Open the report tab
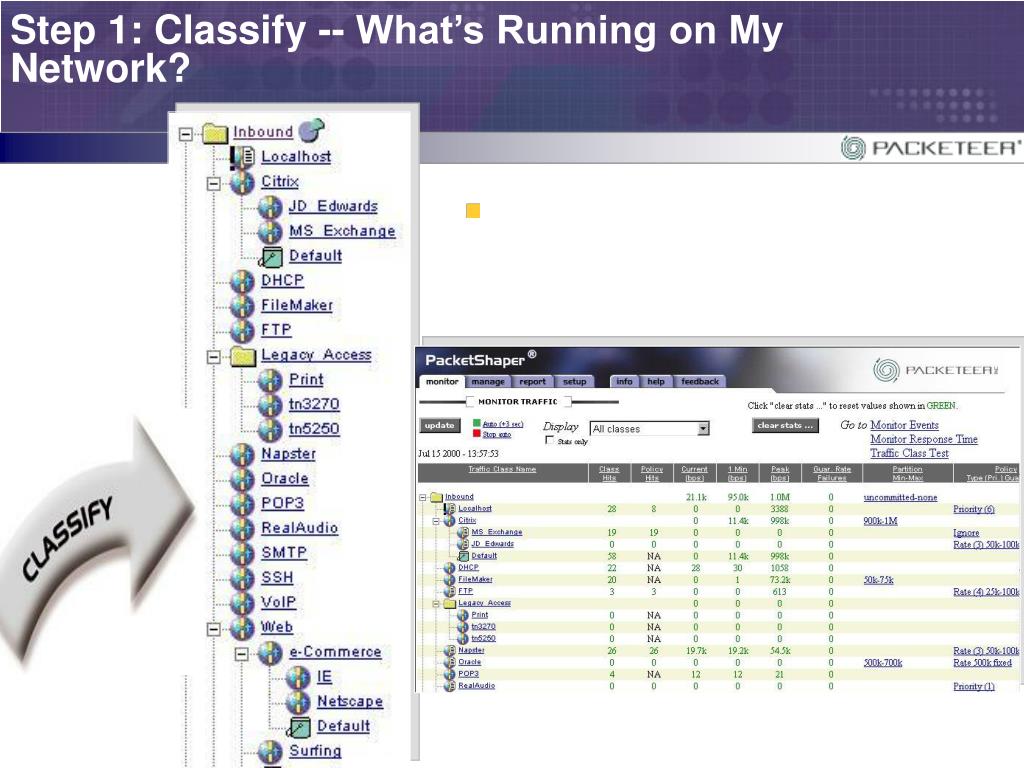Image resolution: width=1024 pixels, height=768 pixels. click(532, 381)
